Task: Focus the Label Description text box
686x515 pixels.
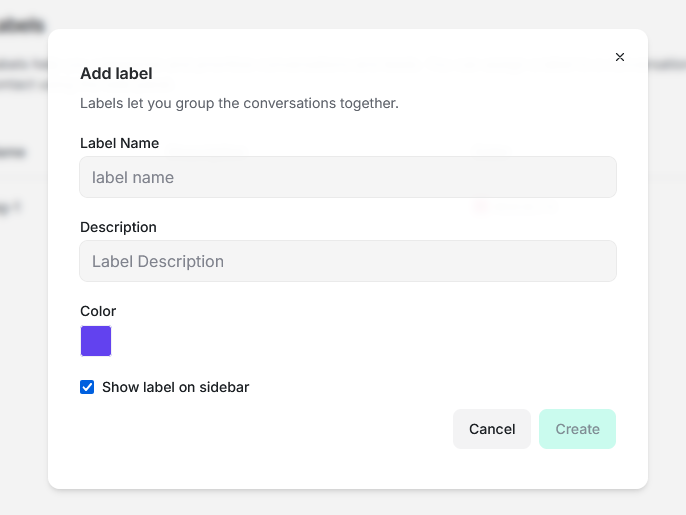Action: 348,261
